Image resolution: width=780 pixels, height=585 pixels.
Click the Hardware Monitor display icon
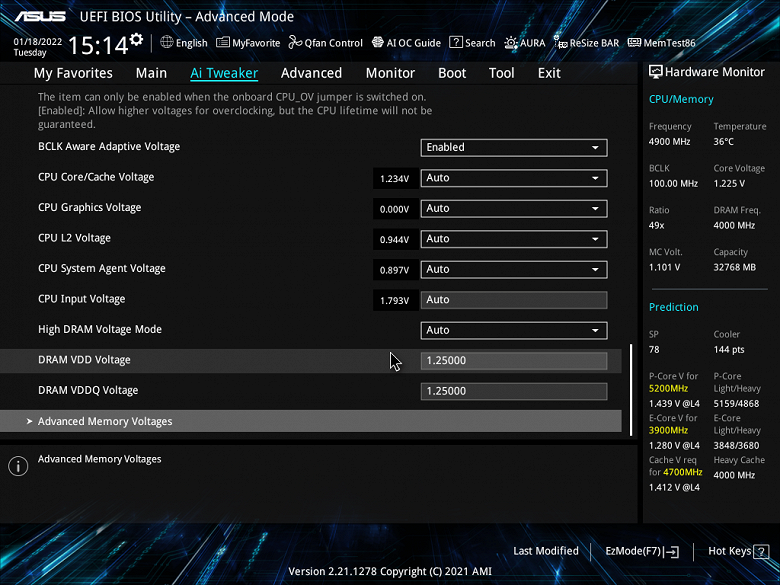(x=656, y=72)
